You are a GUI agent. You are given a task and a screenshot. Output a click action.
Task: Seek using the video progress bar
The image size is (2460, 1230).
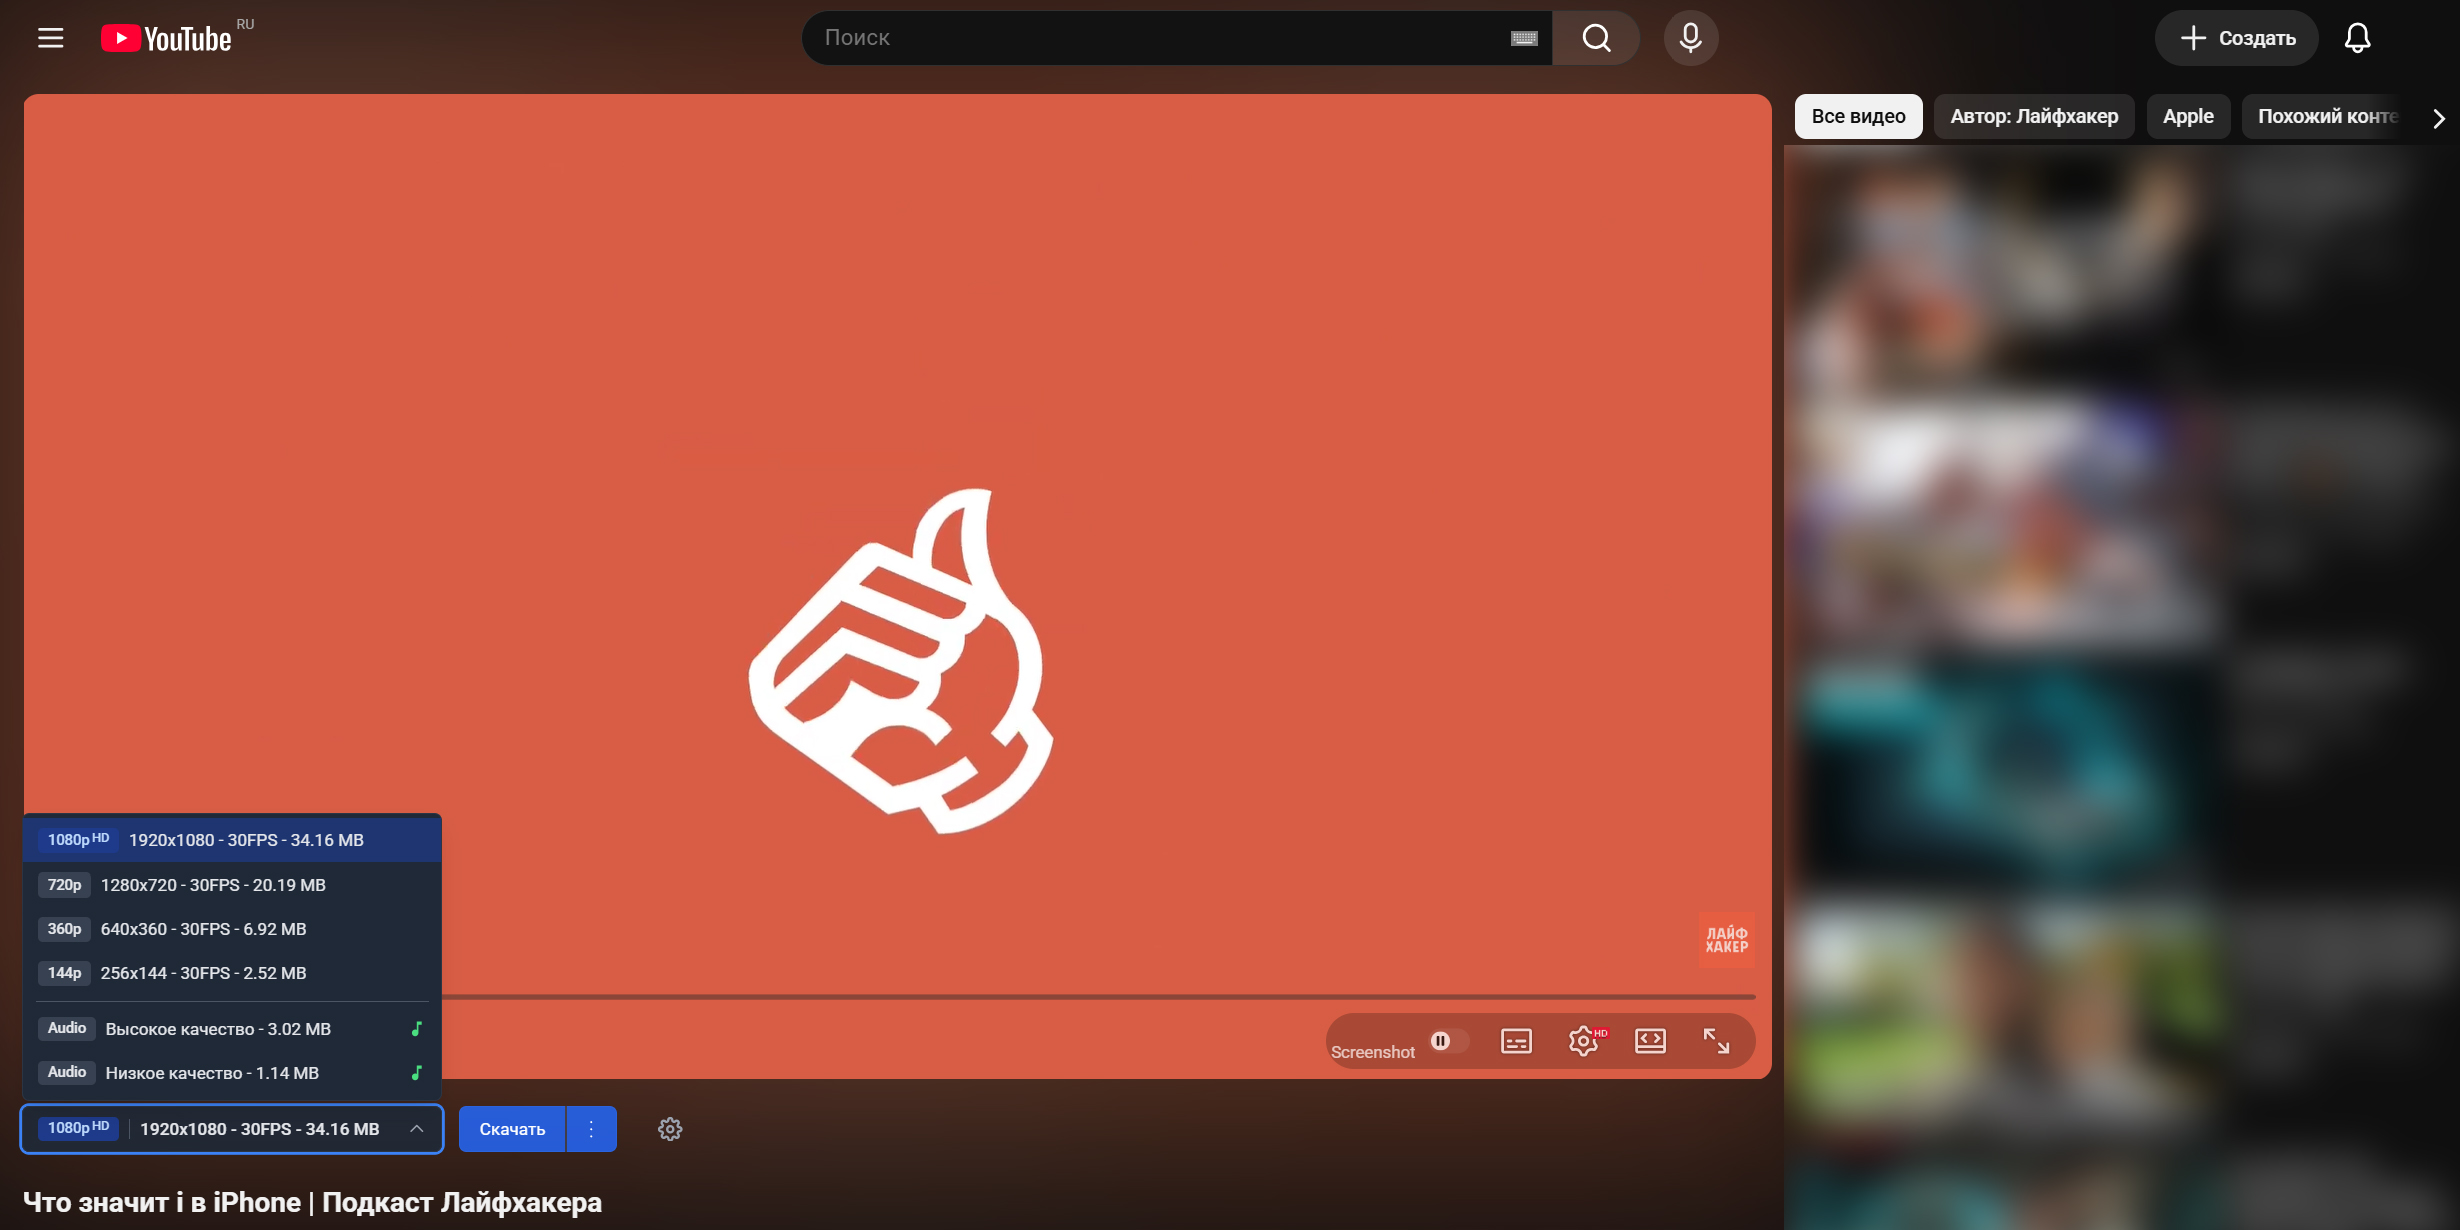[x=1098, y=997]
